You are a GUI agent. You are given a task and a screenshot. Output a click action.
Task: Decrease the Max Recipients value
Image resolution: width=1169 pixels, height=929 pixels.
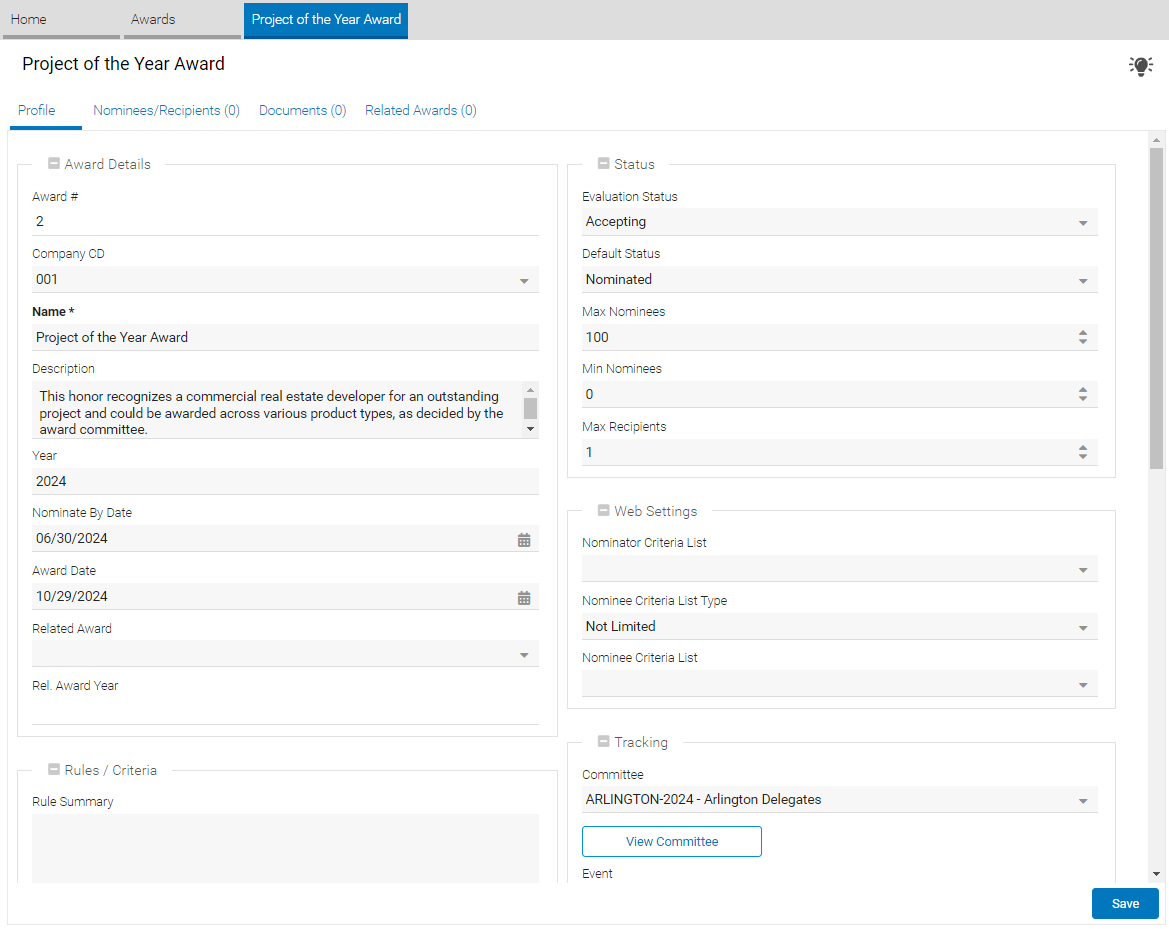tap(1082, 457)
